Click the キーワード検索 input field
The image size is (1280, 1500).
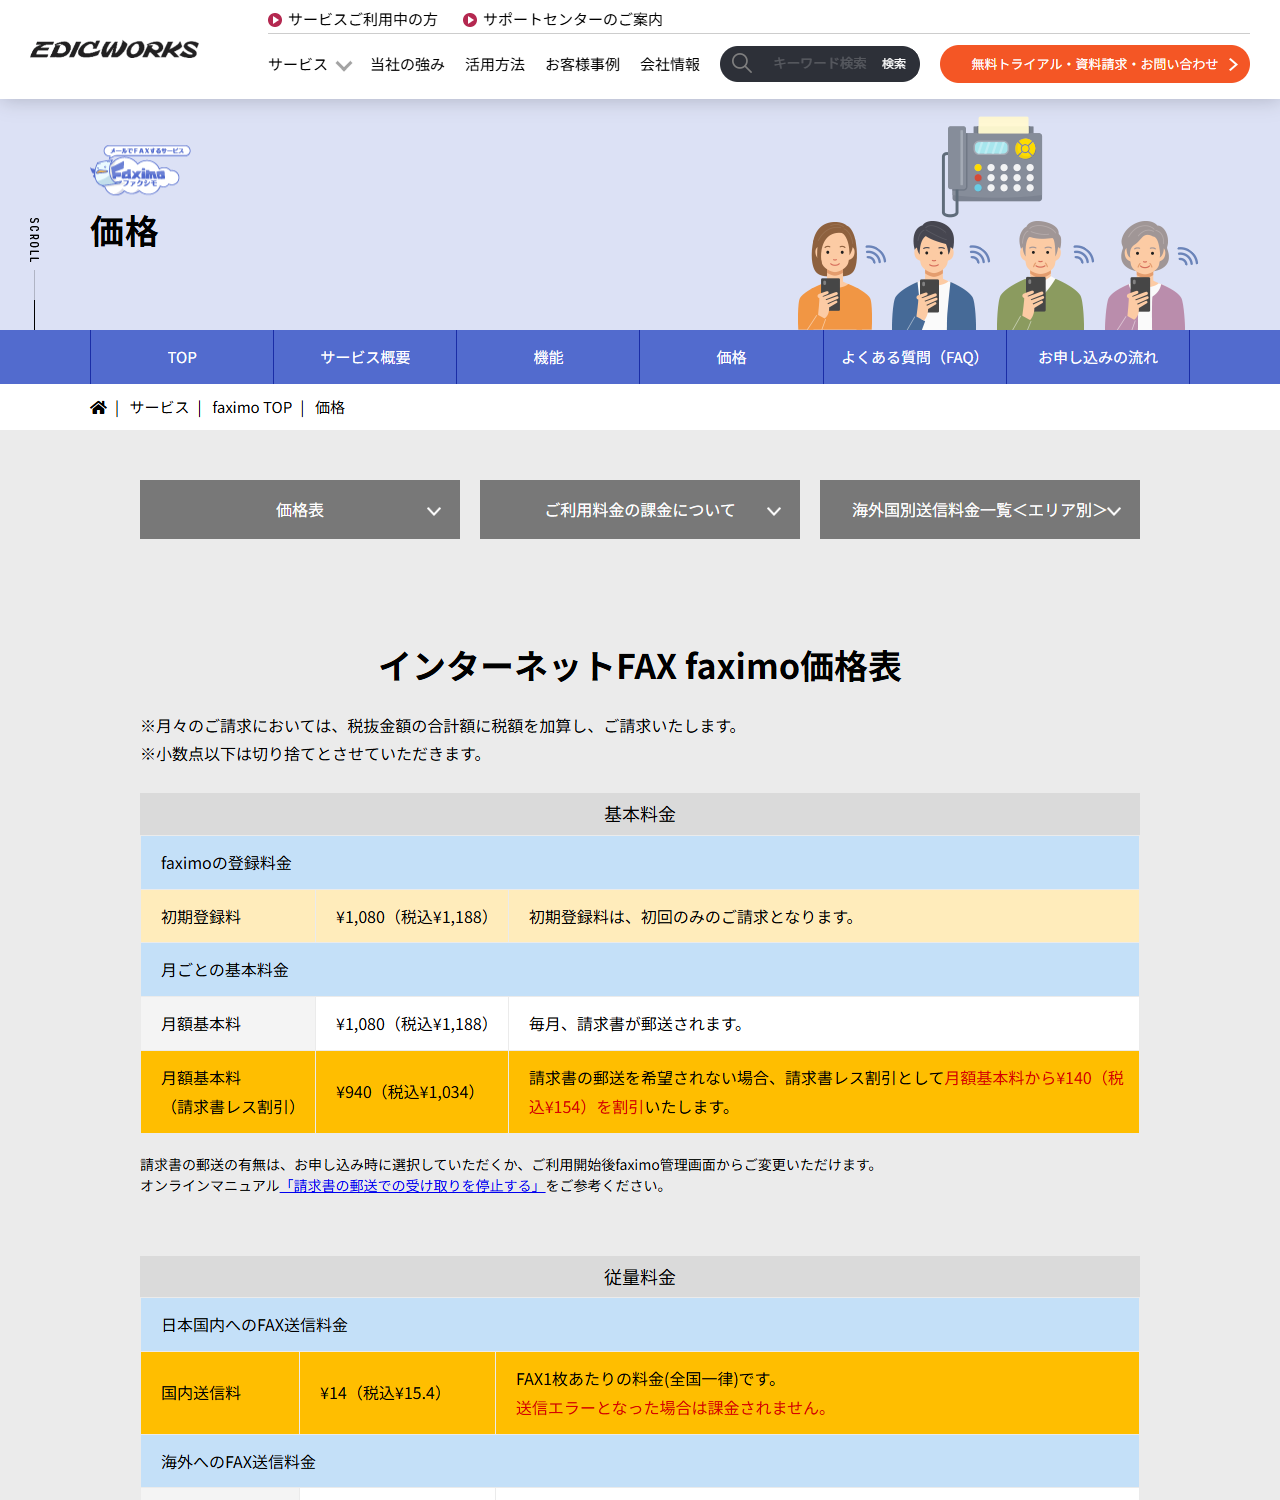coord(819,64)
